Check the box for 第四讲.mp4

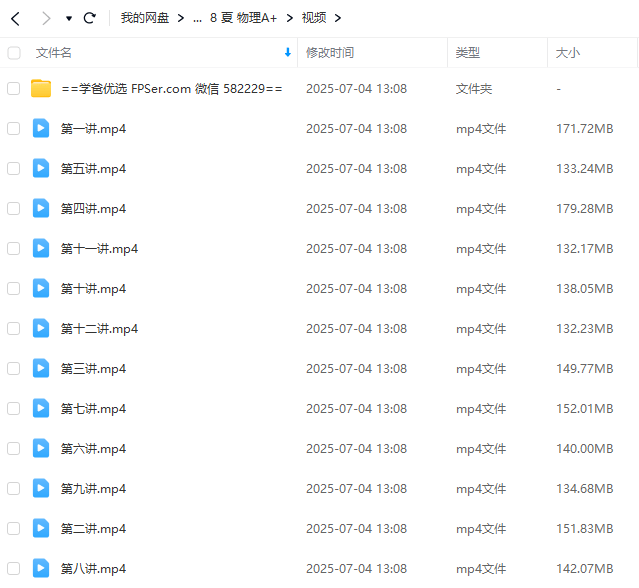coord(13,208)
